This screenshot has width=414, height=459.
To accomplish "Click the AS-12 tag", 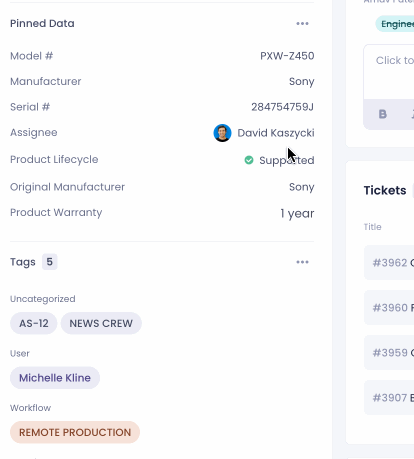I will tap(34, 323).
